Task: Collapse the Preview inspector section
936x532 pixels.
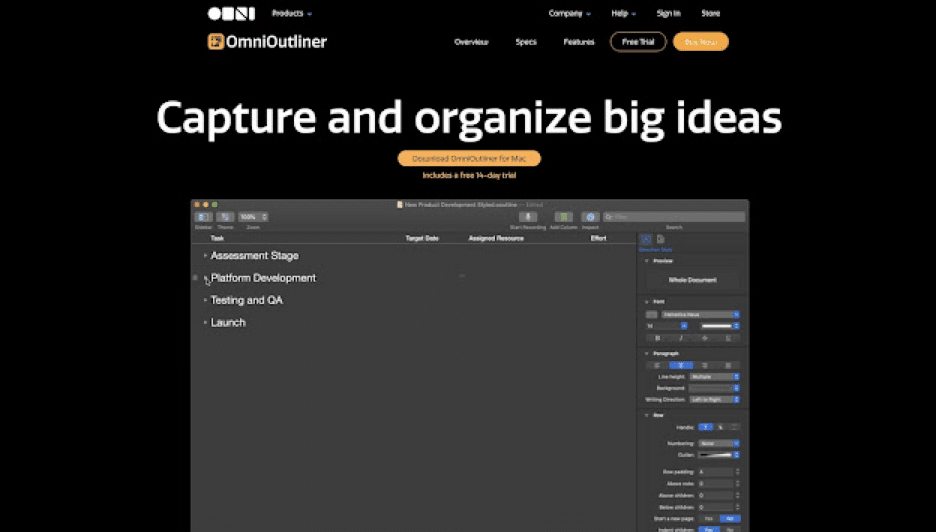Action: point(646,261)
